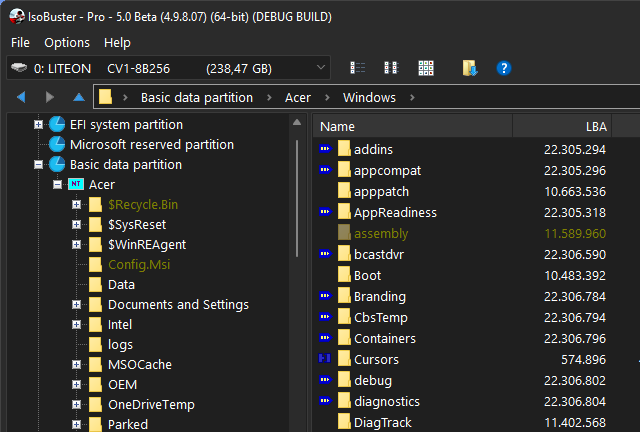
Task: Select the $WinREAgent folder in tree
Action: 147,244
